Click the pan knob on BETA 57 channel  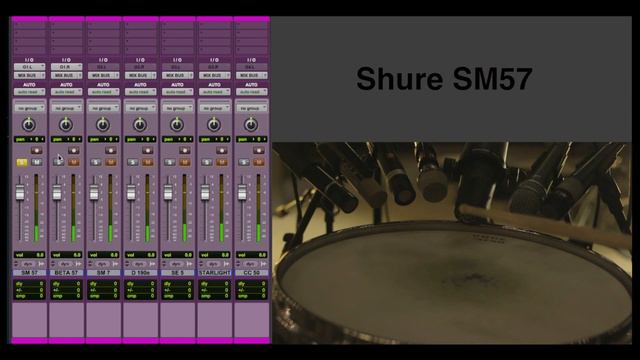coord(66,124)
